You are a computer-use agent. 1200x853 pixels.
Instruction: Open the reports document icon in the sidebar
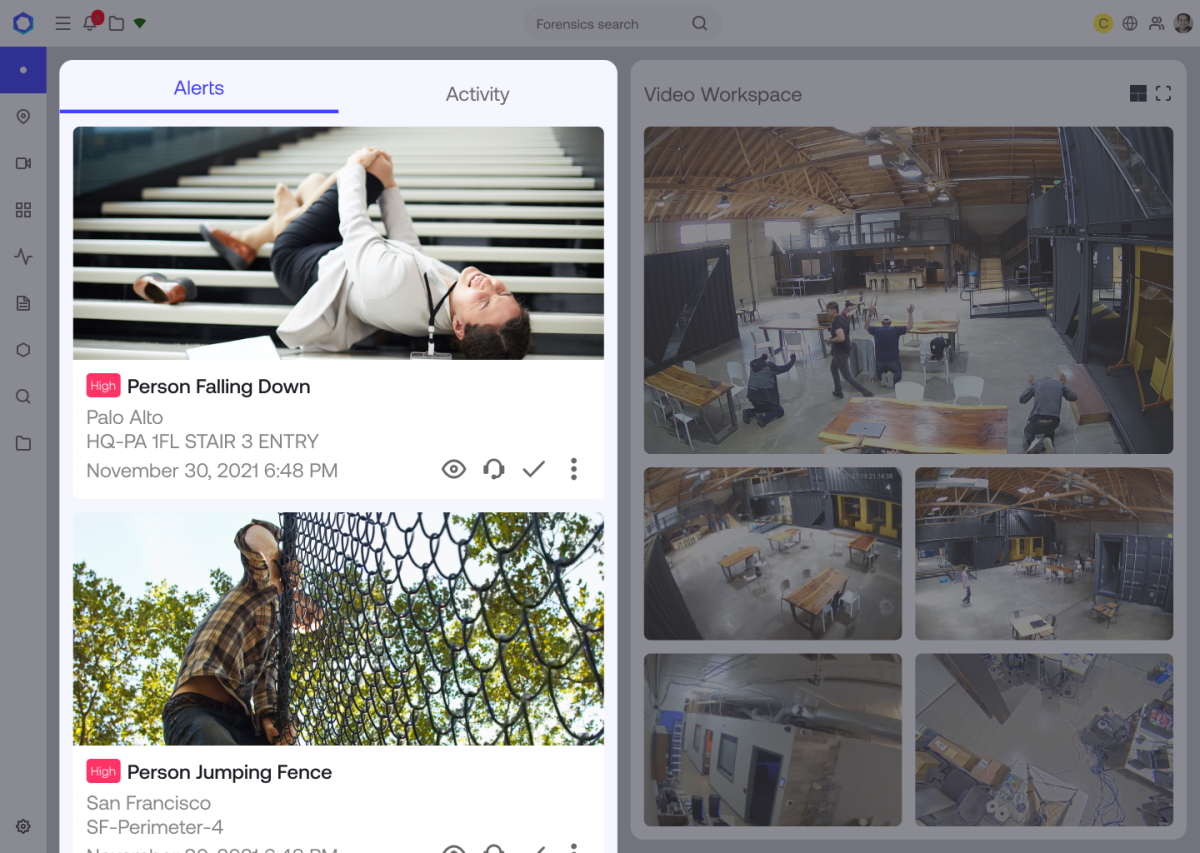point(23,303)
